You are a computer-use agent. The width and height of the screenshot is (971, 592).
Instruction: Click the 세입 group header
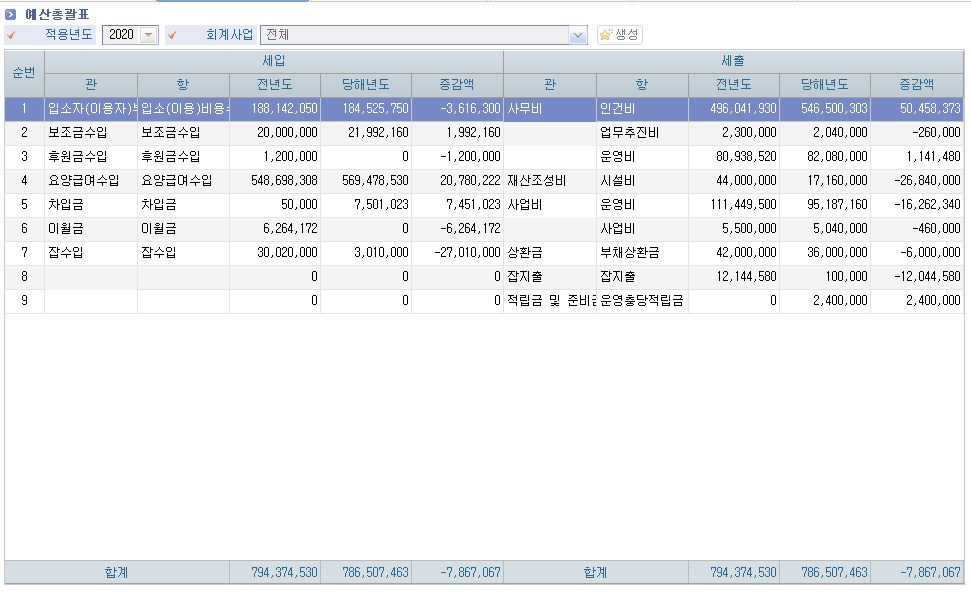pos(274,61)
